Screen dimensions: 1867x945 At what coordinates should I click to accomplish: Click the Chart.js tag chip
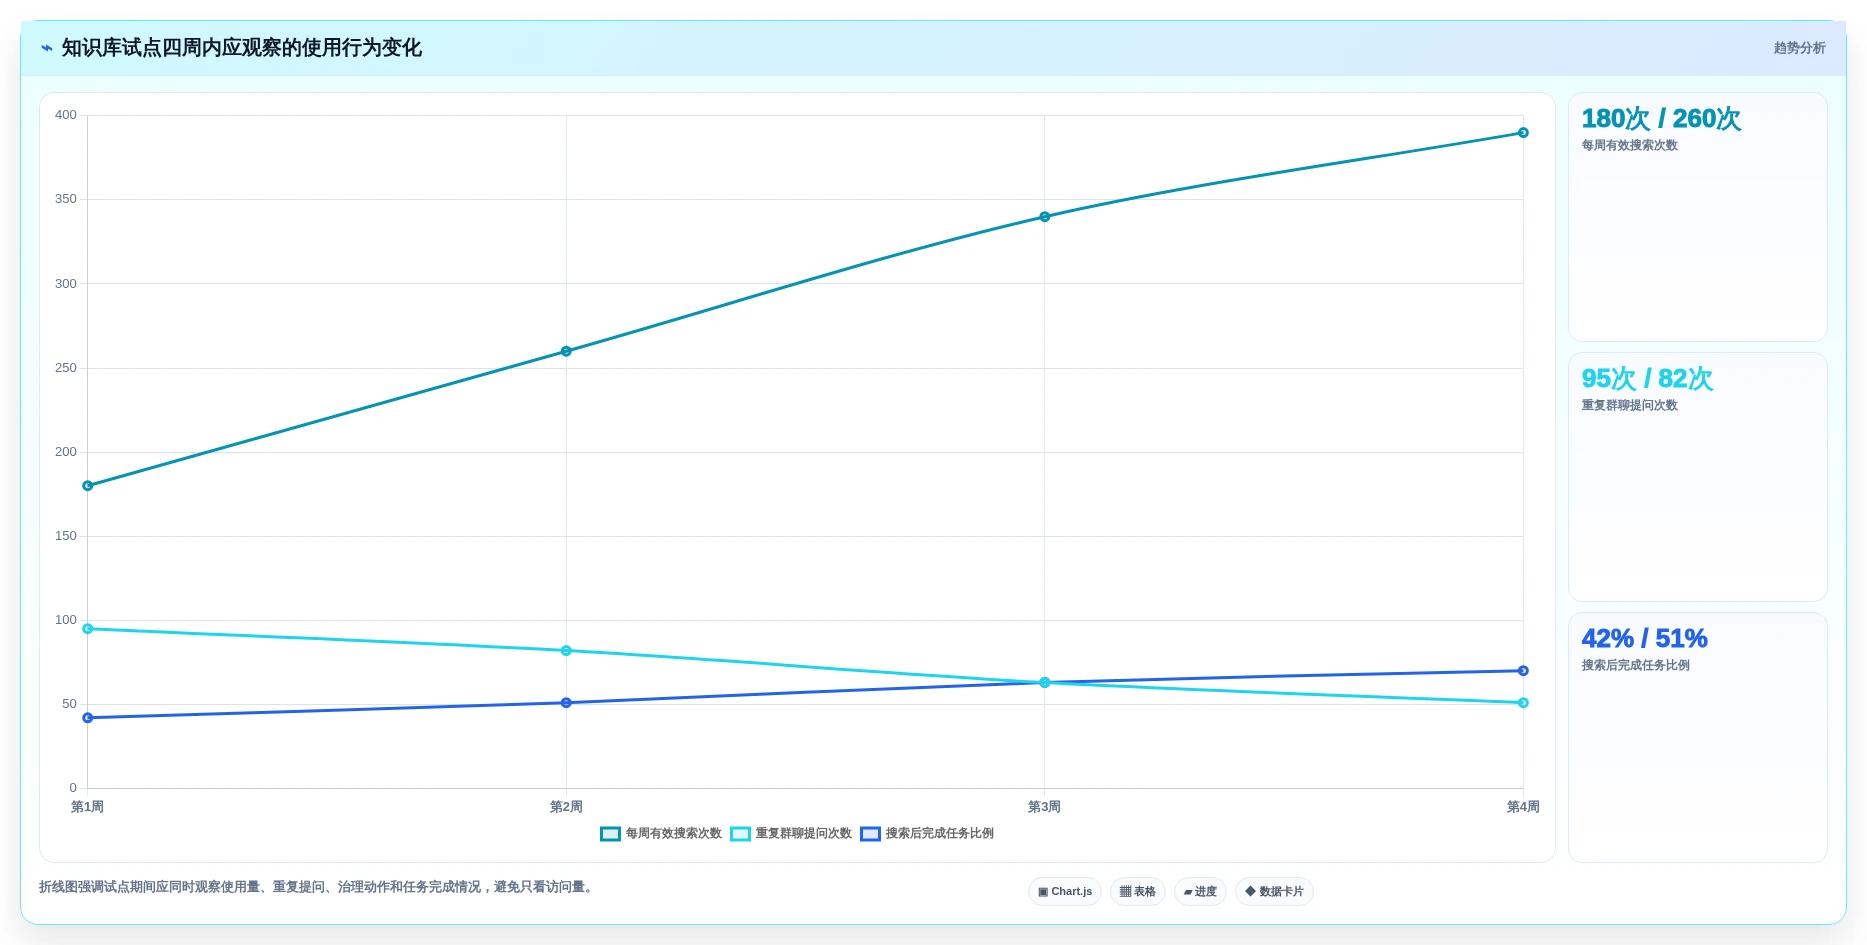(x=1065, y=892)
